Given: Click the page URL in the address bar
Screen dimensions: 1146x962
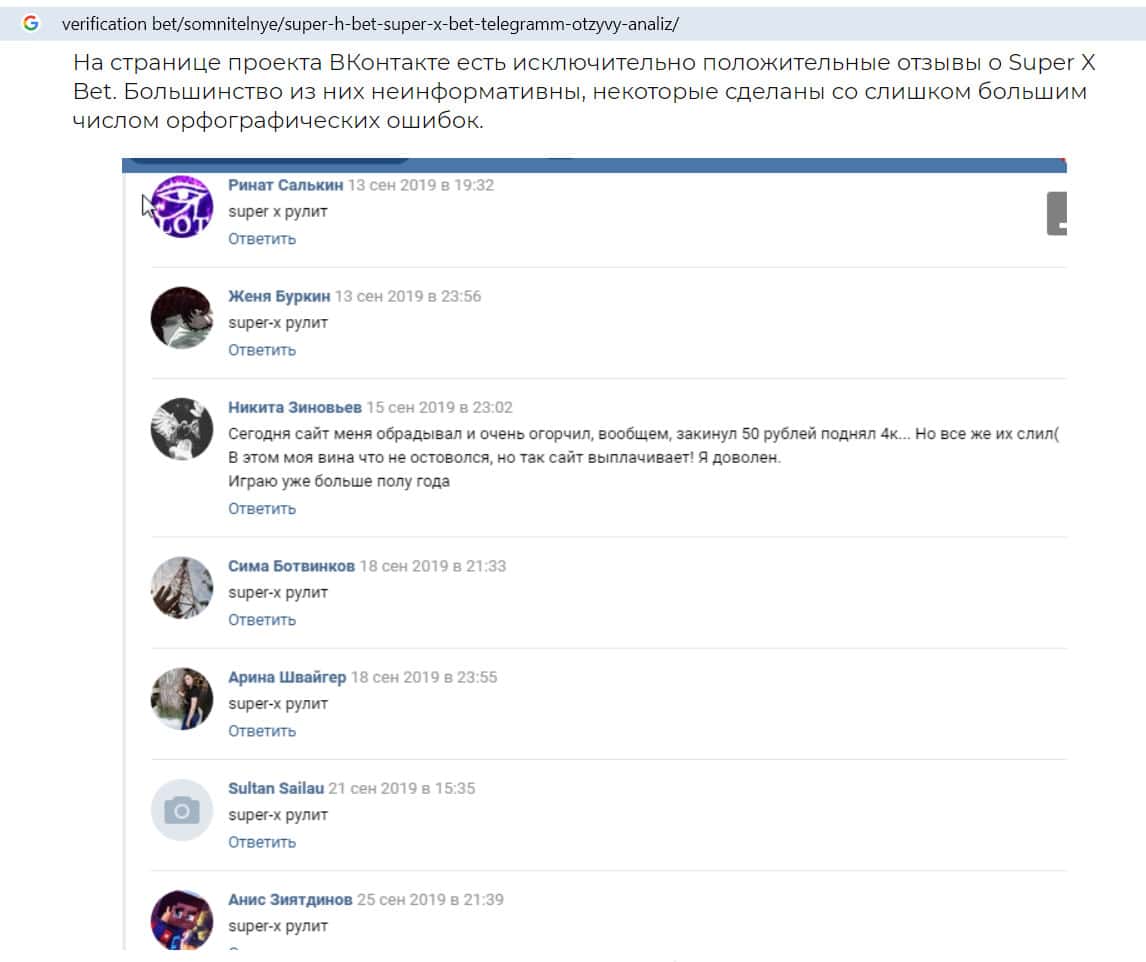Looking at the screenshot, I should (370, 24).
